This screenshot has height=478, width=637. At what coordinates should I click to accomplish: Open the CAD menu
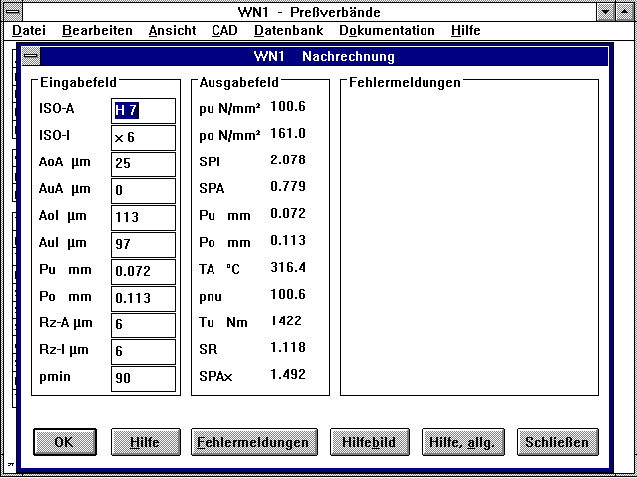pos(225,31)
